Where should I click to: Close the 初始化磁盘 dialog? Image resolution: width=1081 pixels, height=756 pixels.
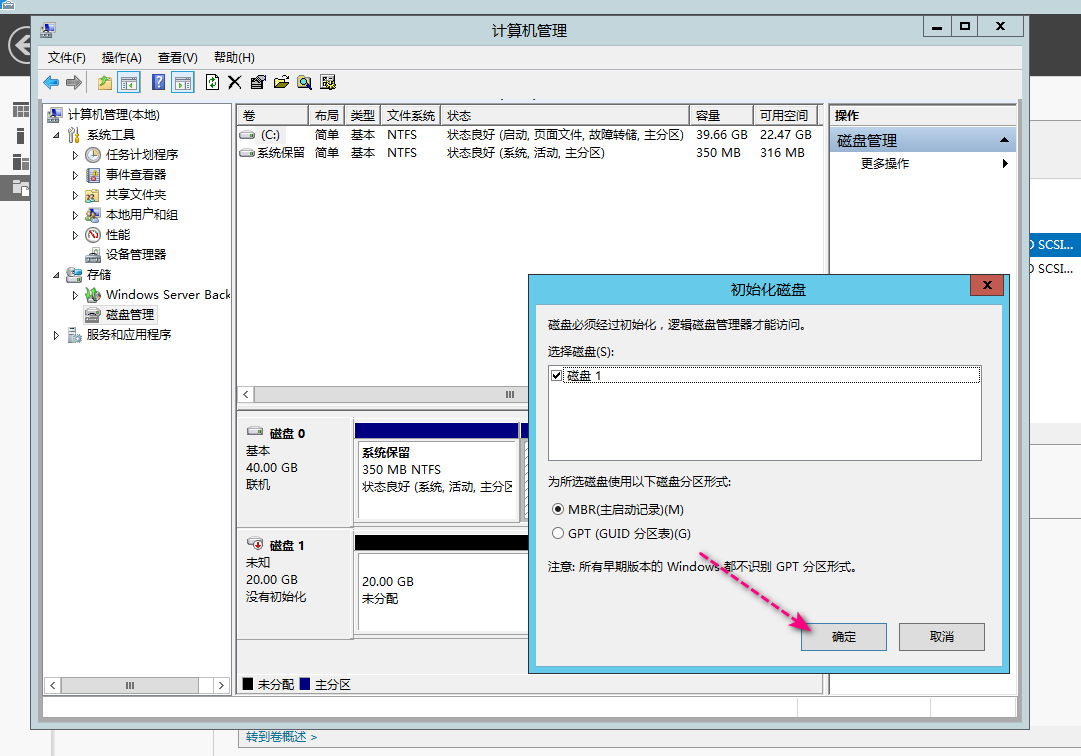click(987, 285)
